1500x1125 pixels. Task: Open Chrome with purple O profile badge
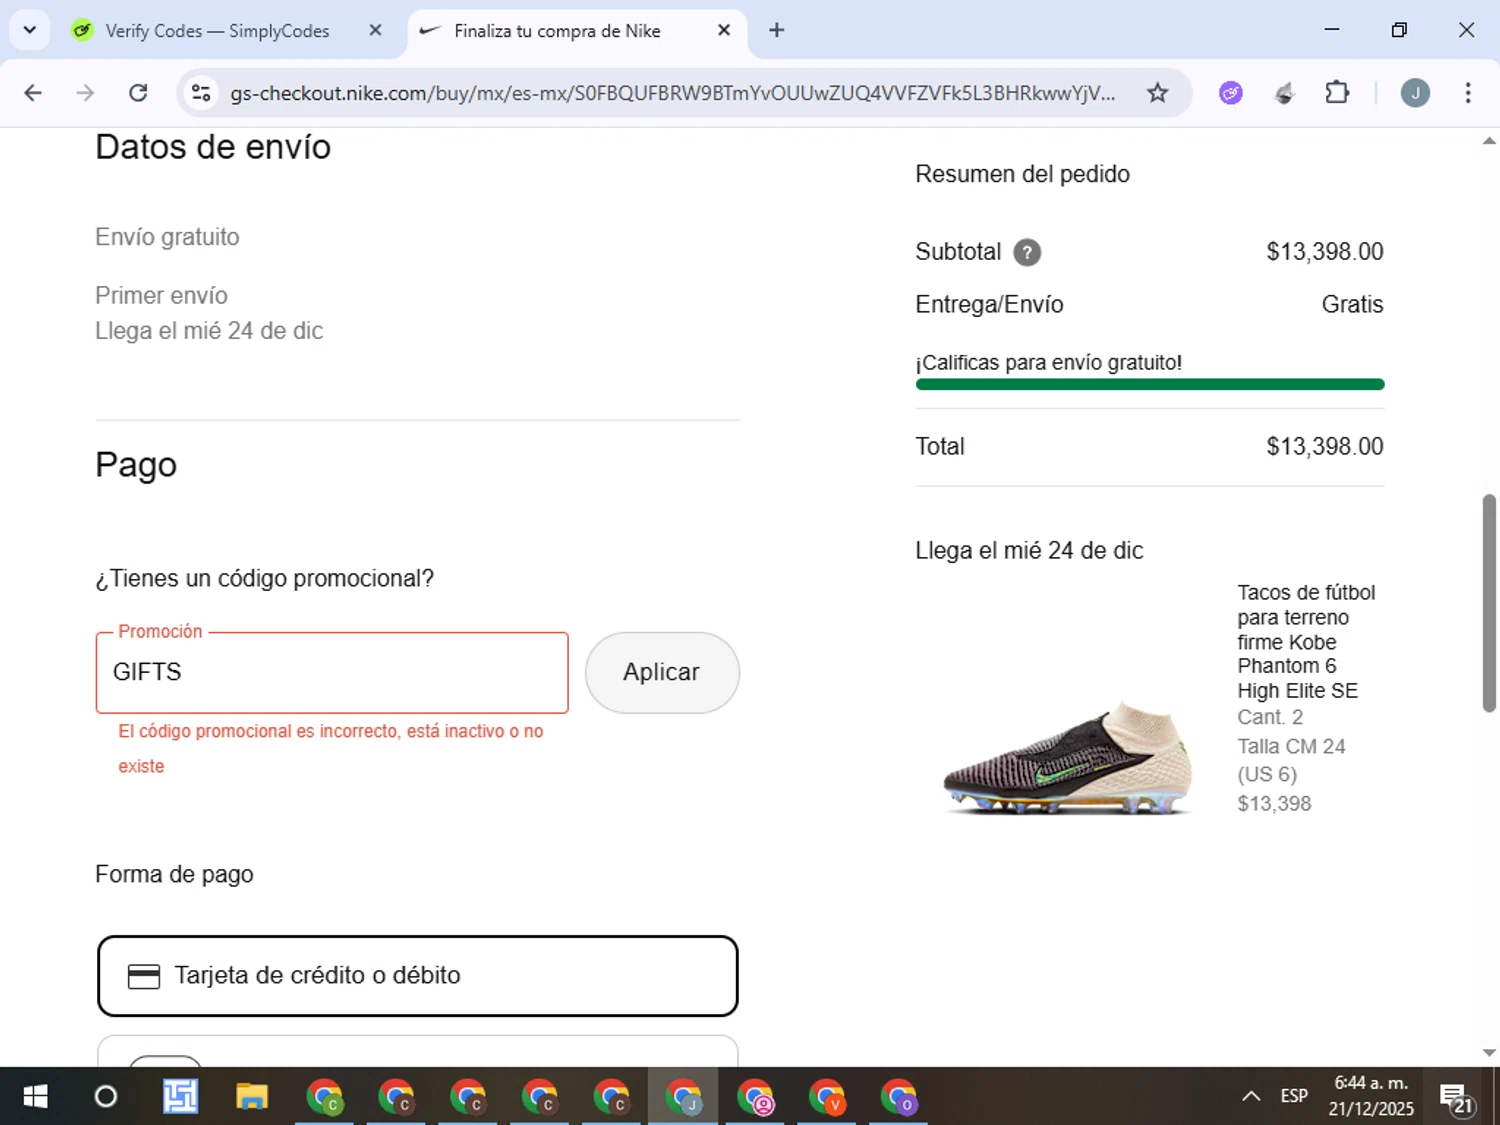[899, 1097]
